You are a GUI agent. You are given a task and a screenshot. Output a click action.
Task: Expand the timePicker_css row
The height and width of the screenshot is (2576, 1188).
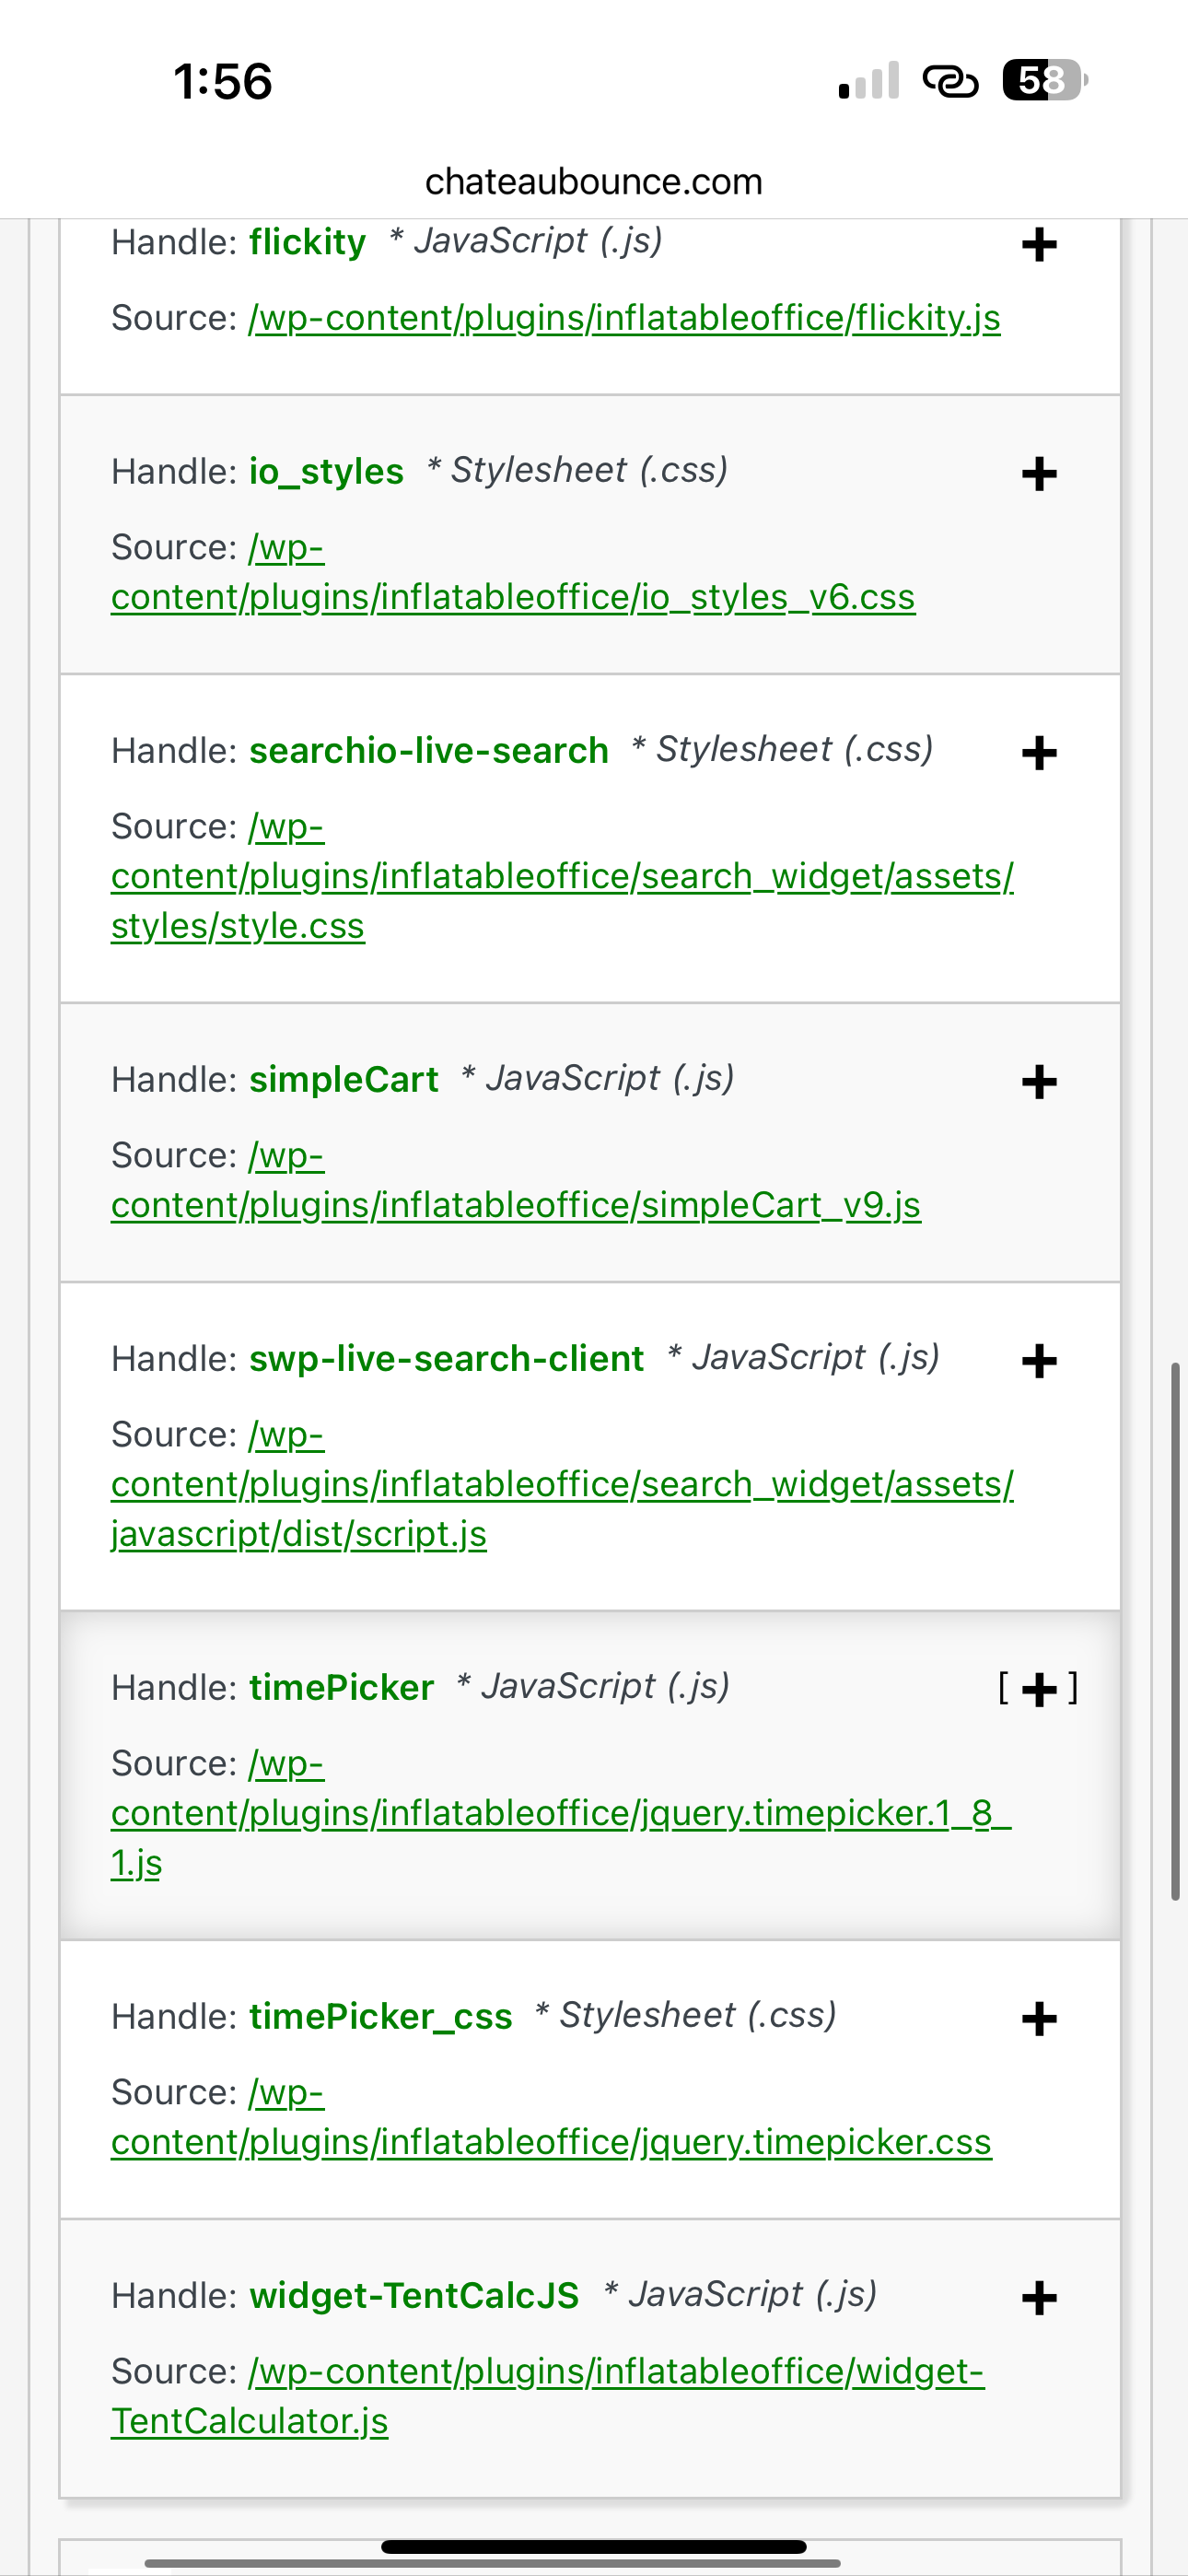[1039, 2019]
